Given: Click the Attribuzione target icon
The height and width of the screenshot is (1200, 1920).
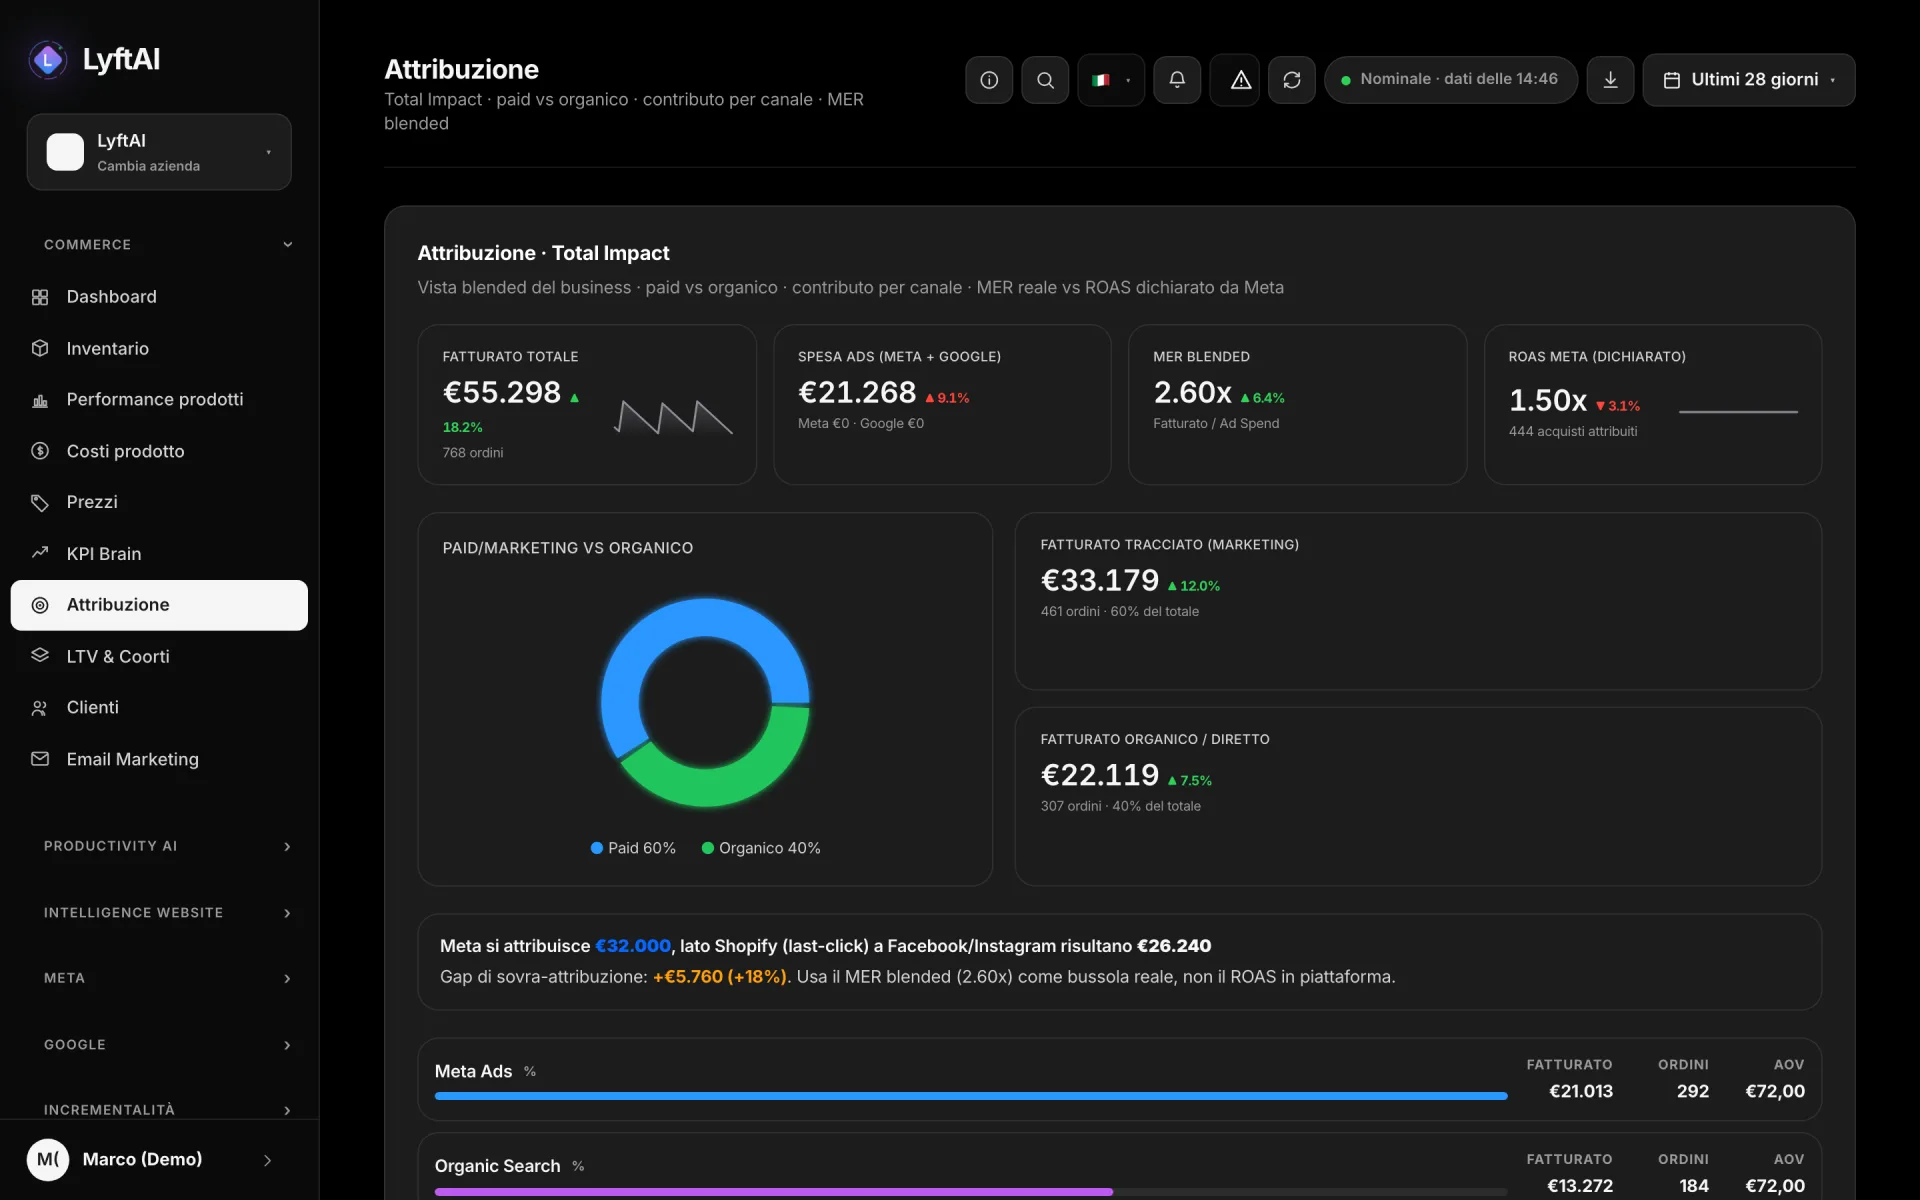Looking at the screenshot, I should pyautogui.click(x=40, y=605).
